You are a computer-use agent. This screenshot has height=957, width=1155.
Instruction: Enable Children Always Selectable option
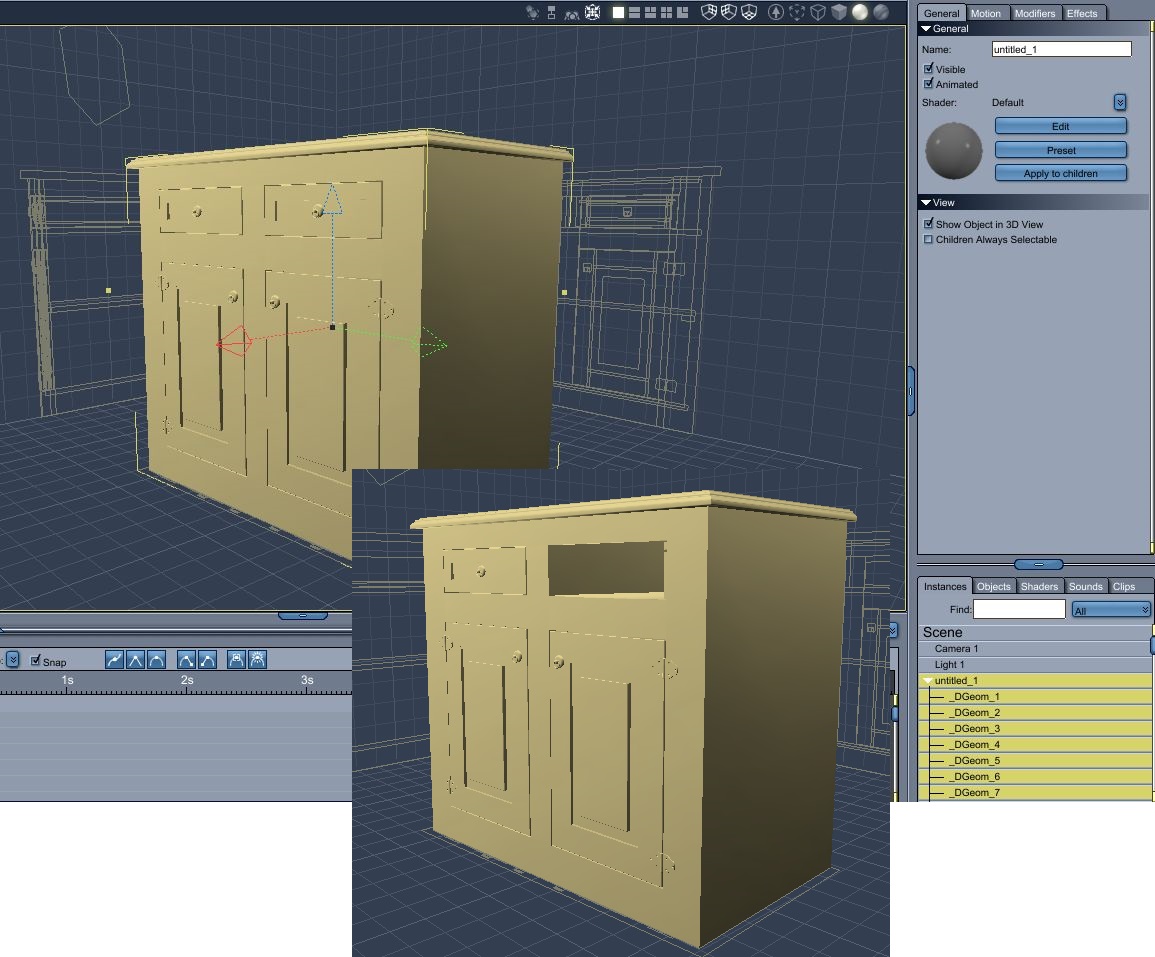click(x=929, y=240)
